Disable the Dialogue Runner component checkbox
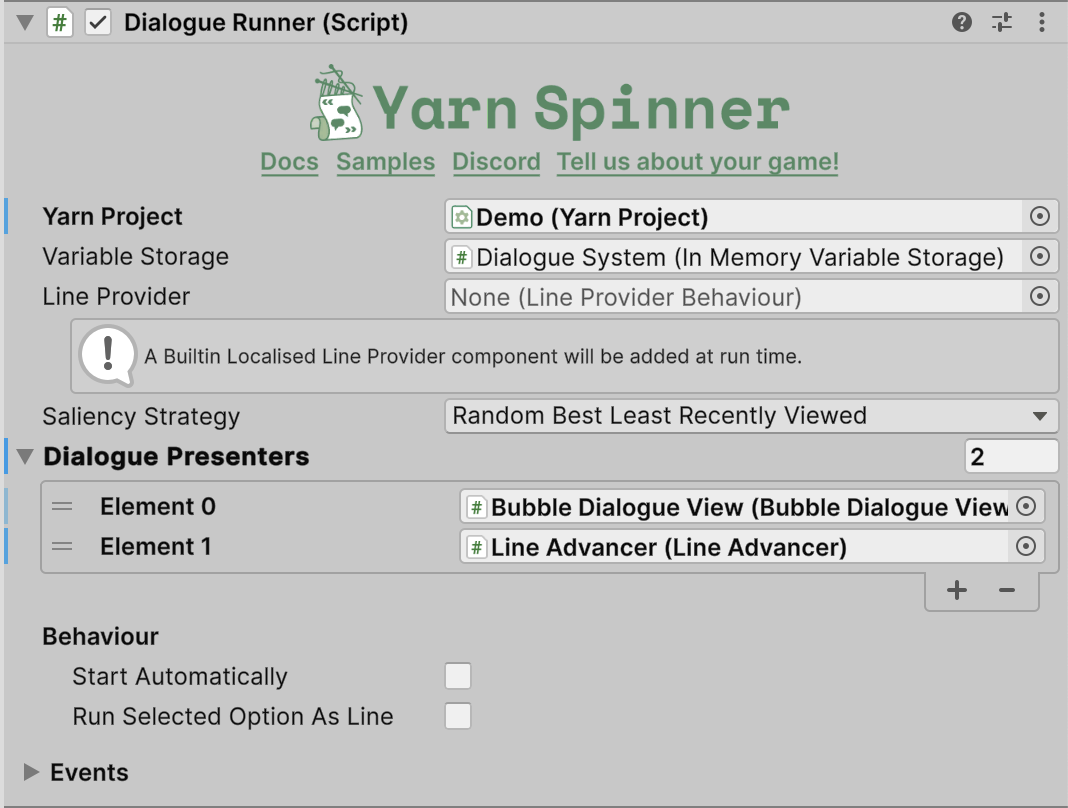Viewport: 1068px width, 808px height. click(98, 23)
